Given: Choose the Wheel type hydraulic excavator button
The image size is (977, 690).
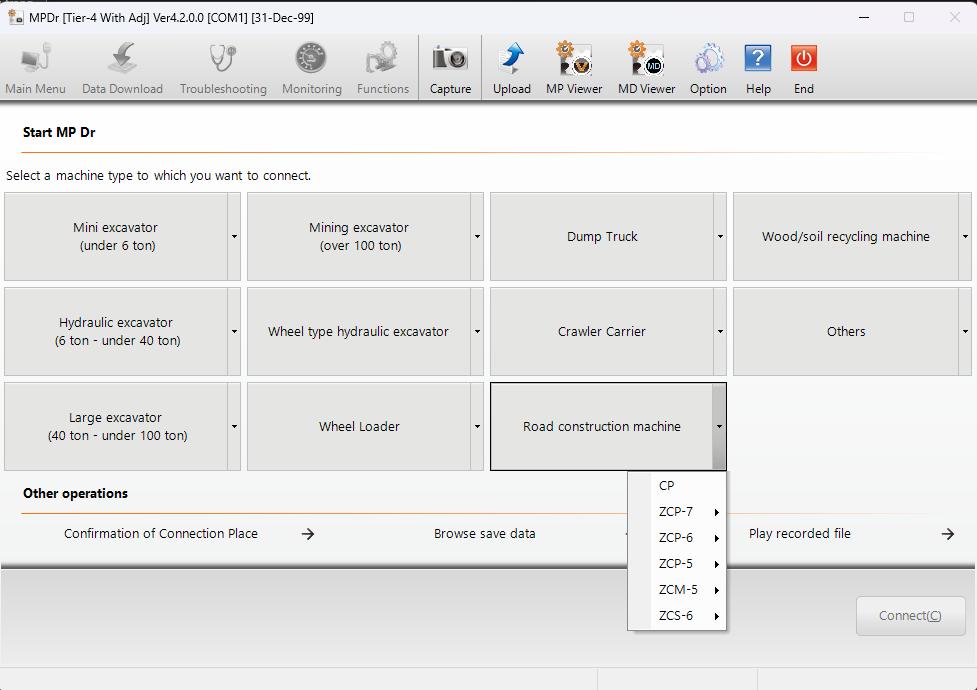Looking at the screenshot, I should [358, 332].
